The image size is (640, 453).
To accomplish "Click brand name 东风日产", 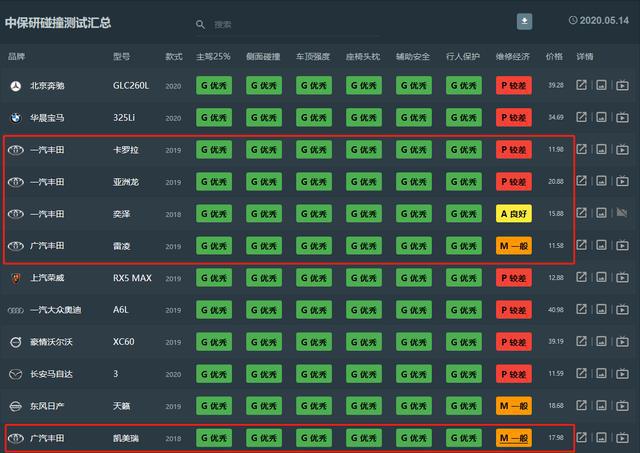I will (47, 406).
